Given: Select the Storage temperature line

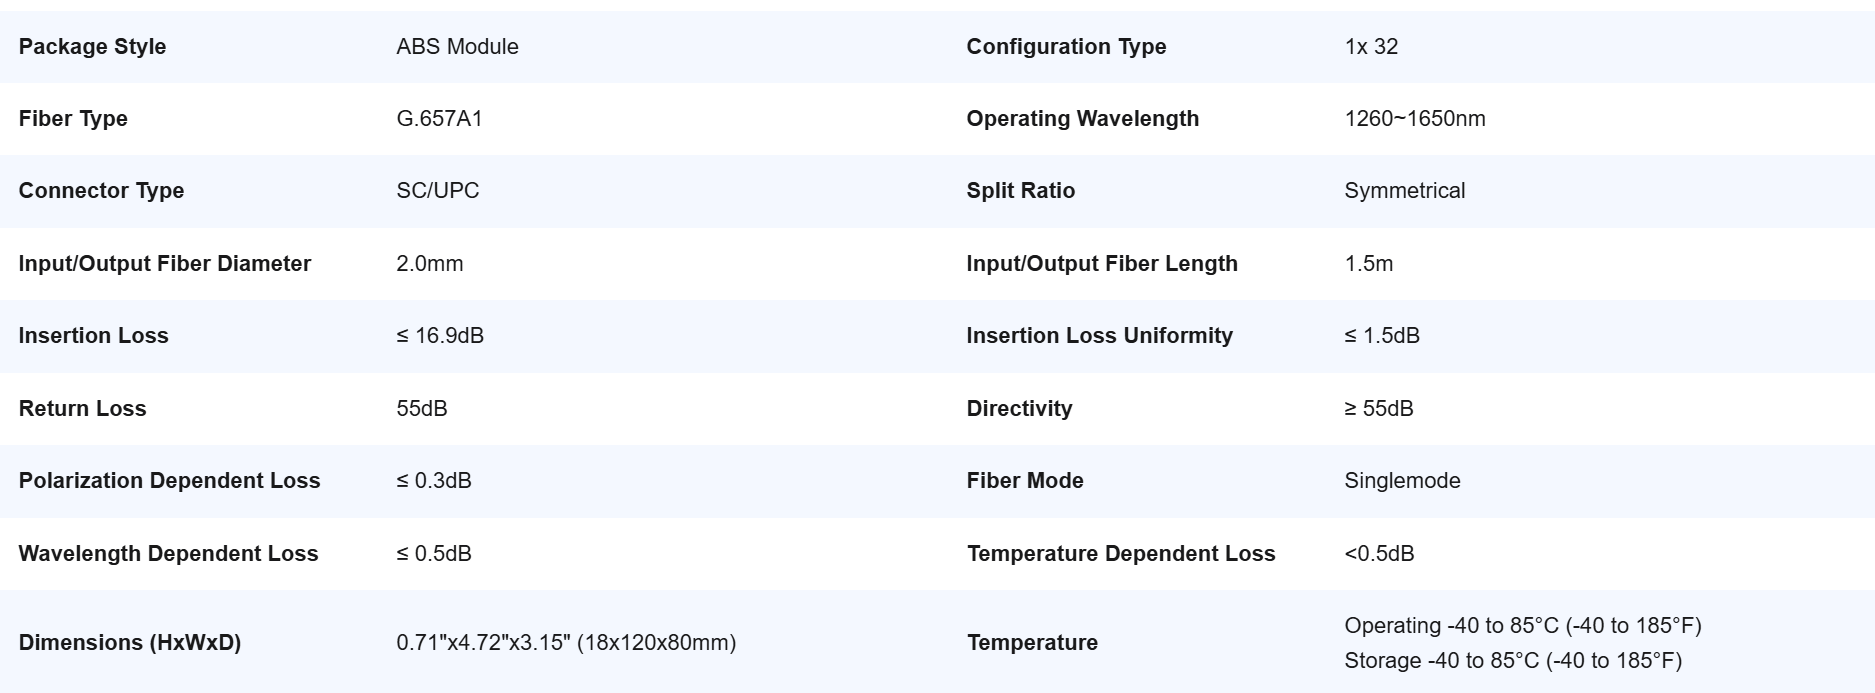Looking at the screenshot, I should click(1512, 661).
